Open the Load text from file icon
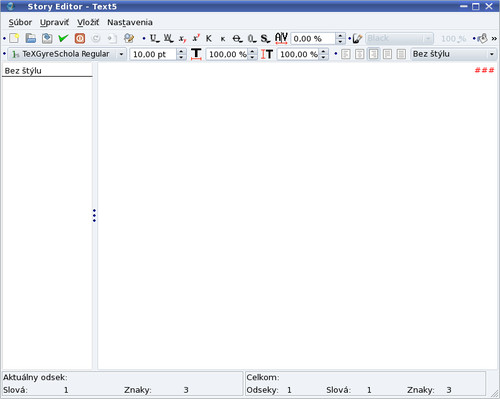This screenshot has width=500, height=399. pyautogui.click(x=31, y=38)
